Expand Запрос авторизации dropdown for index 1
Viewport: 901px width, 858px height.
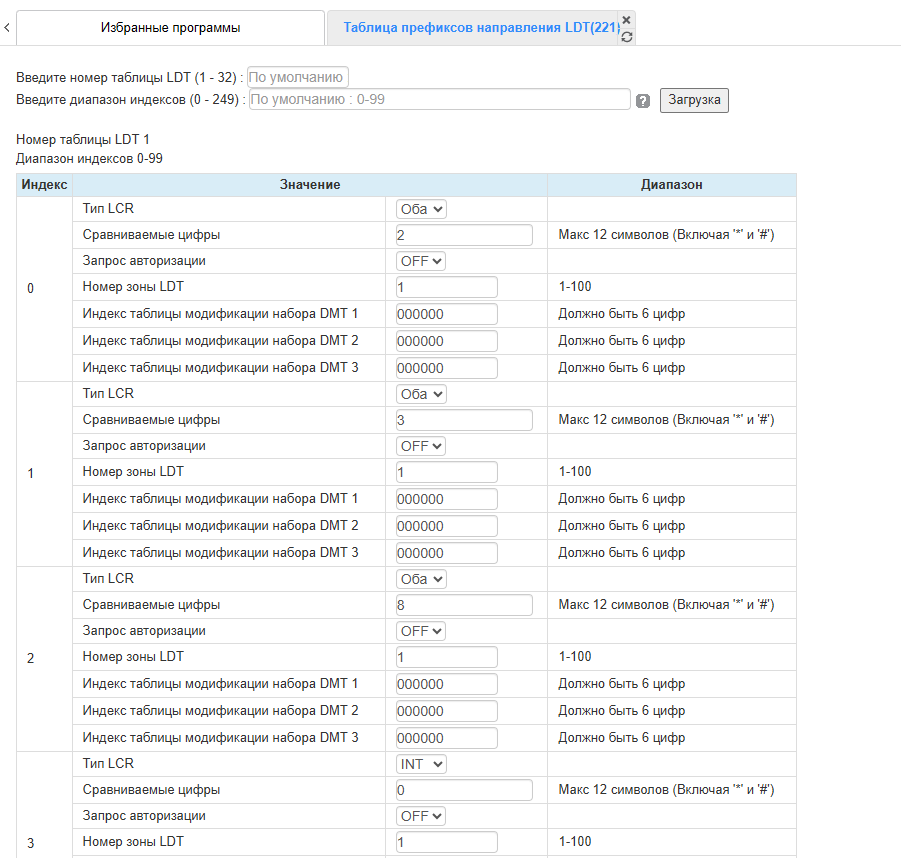421,446
